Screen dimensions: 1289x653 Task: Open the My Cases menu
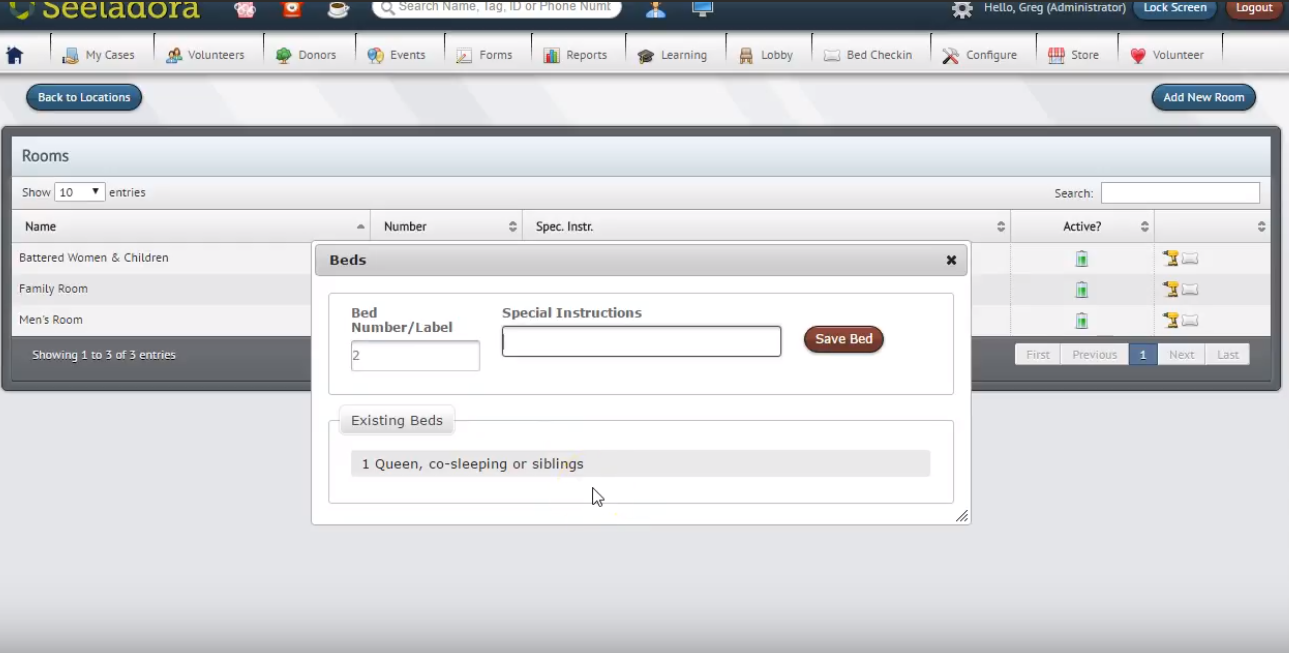click(x=98, y=55)
